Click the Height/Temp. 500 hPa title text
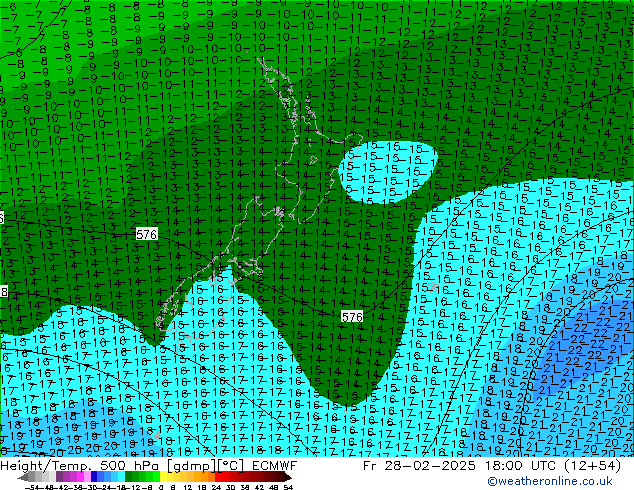 coord(81,466)
